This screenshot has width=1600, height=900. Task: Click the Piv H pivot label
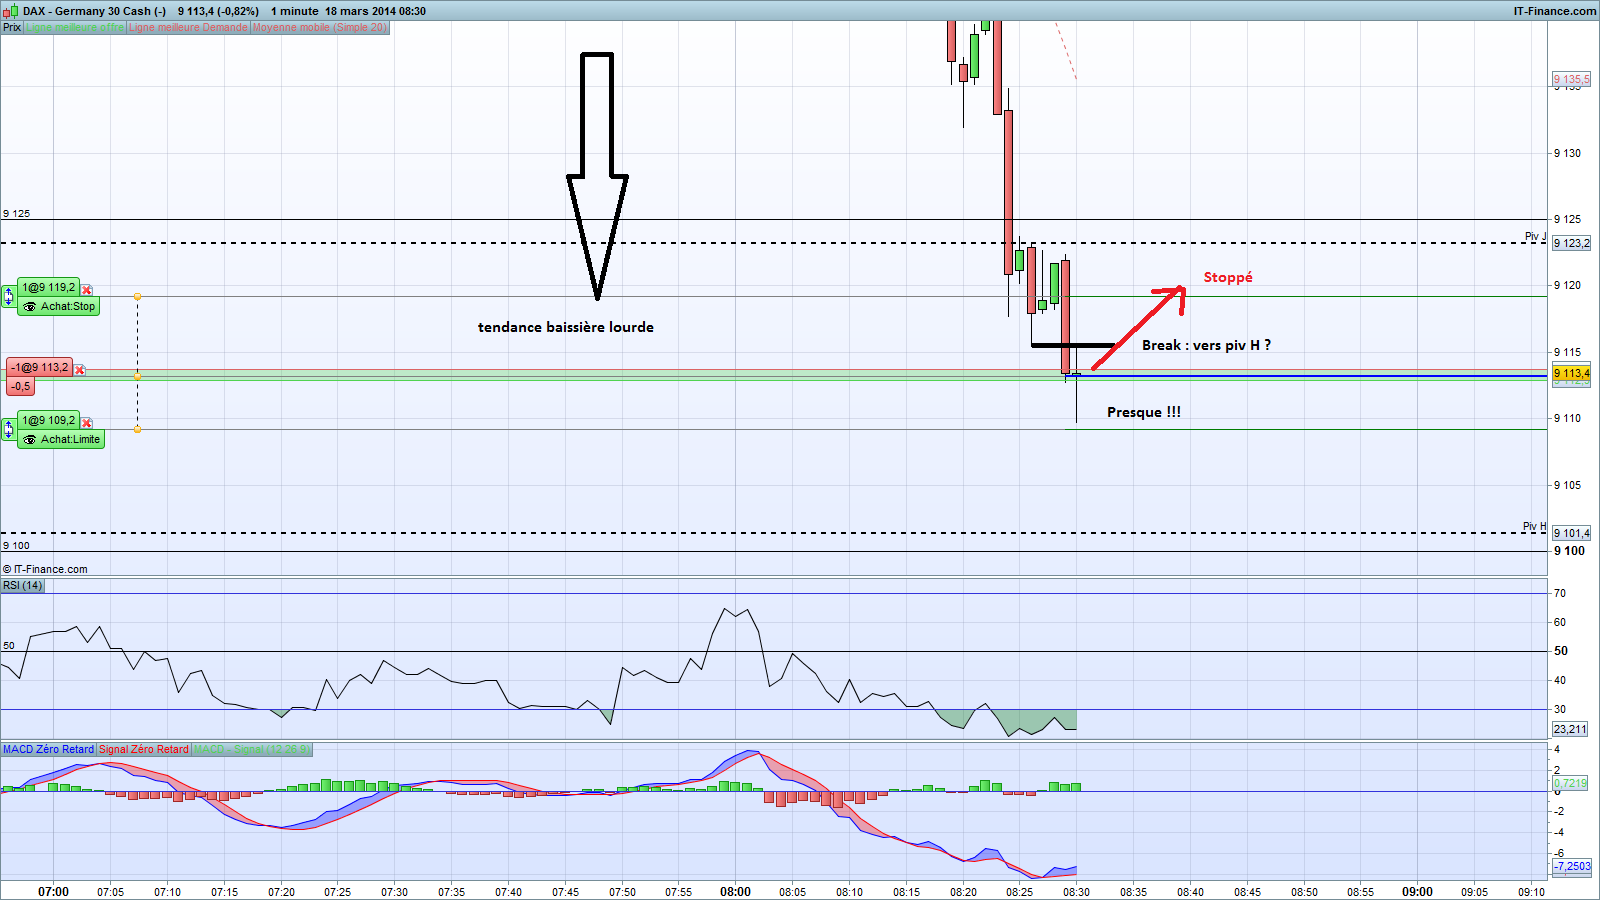1535,526
